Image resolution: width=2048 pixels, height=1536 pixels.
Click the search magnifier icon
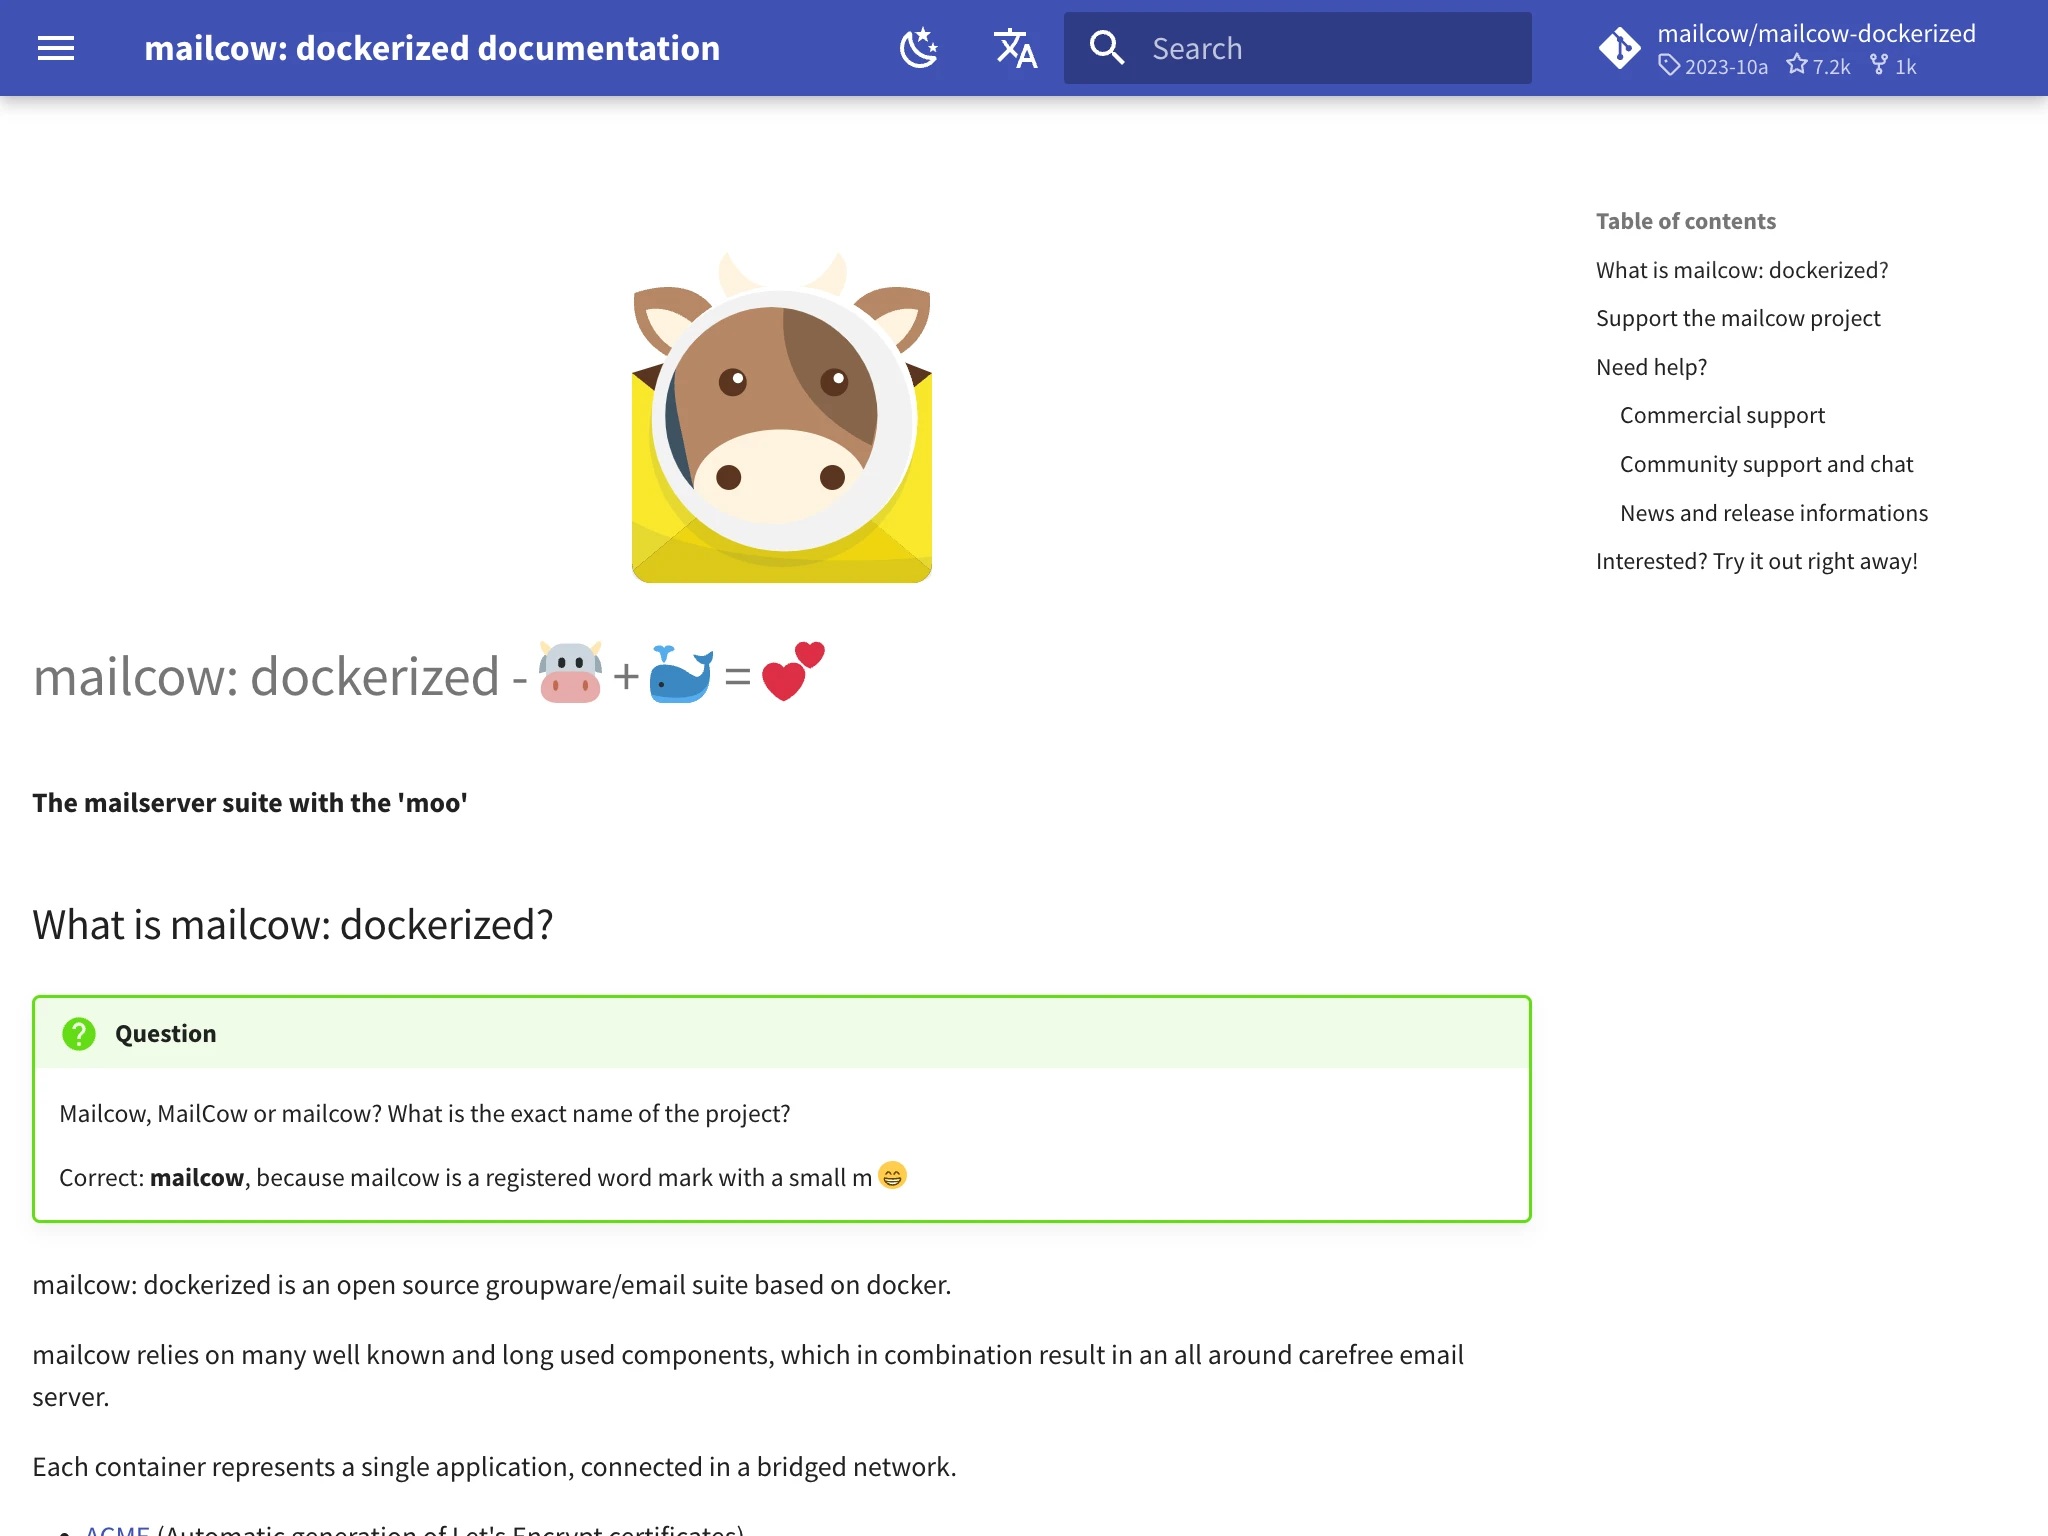[1108, 47]
